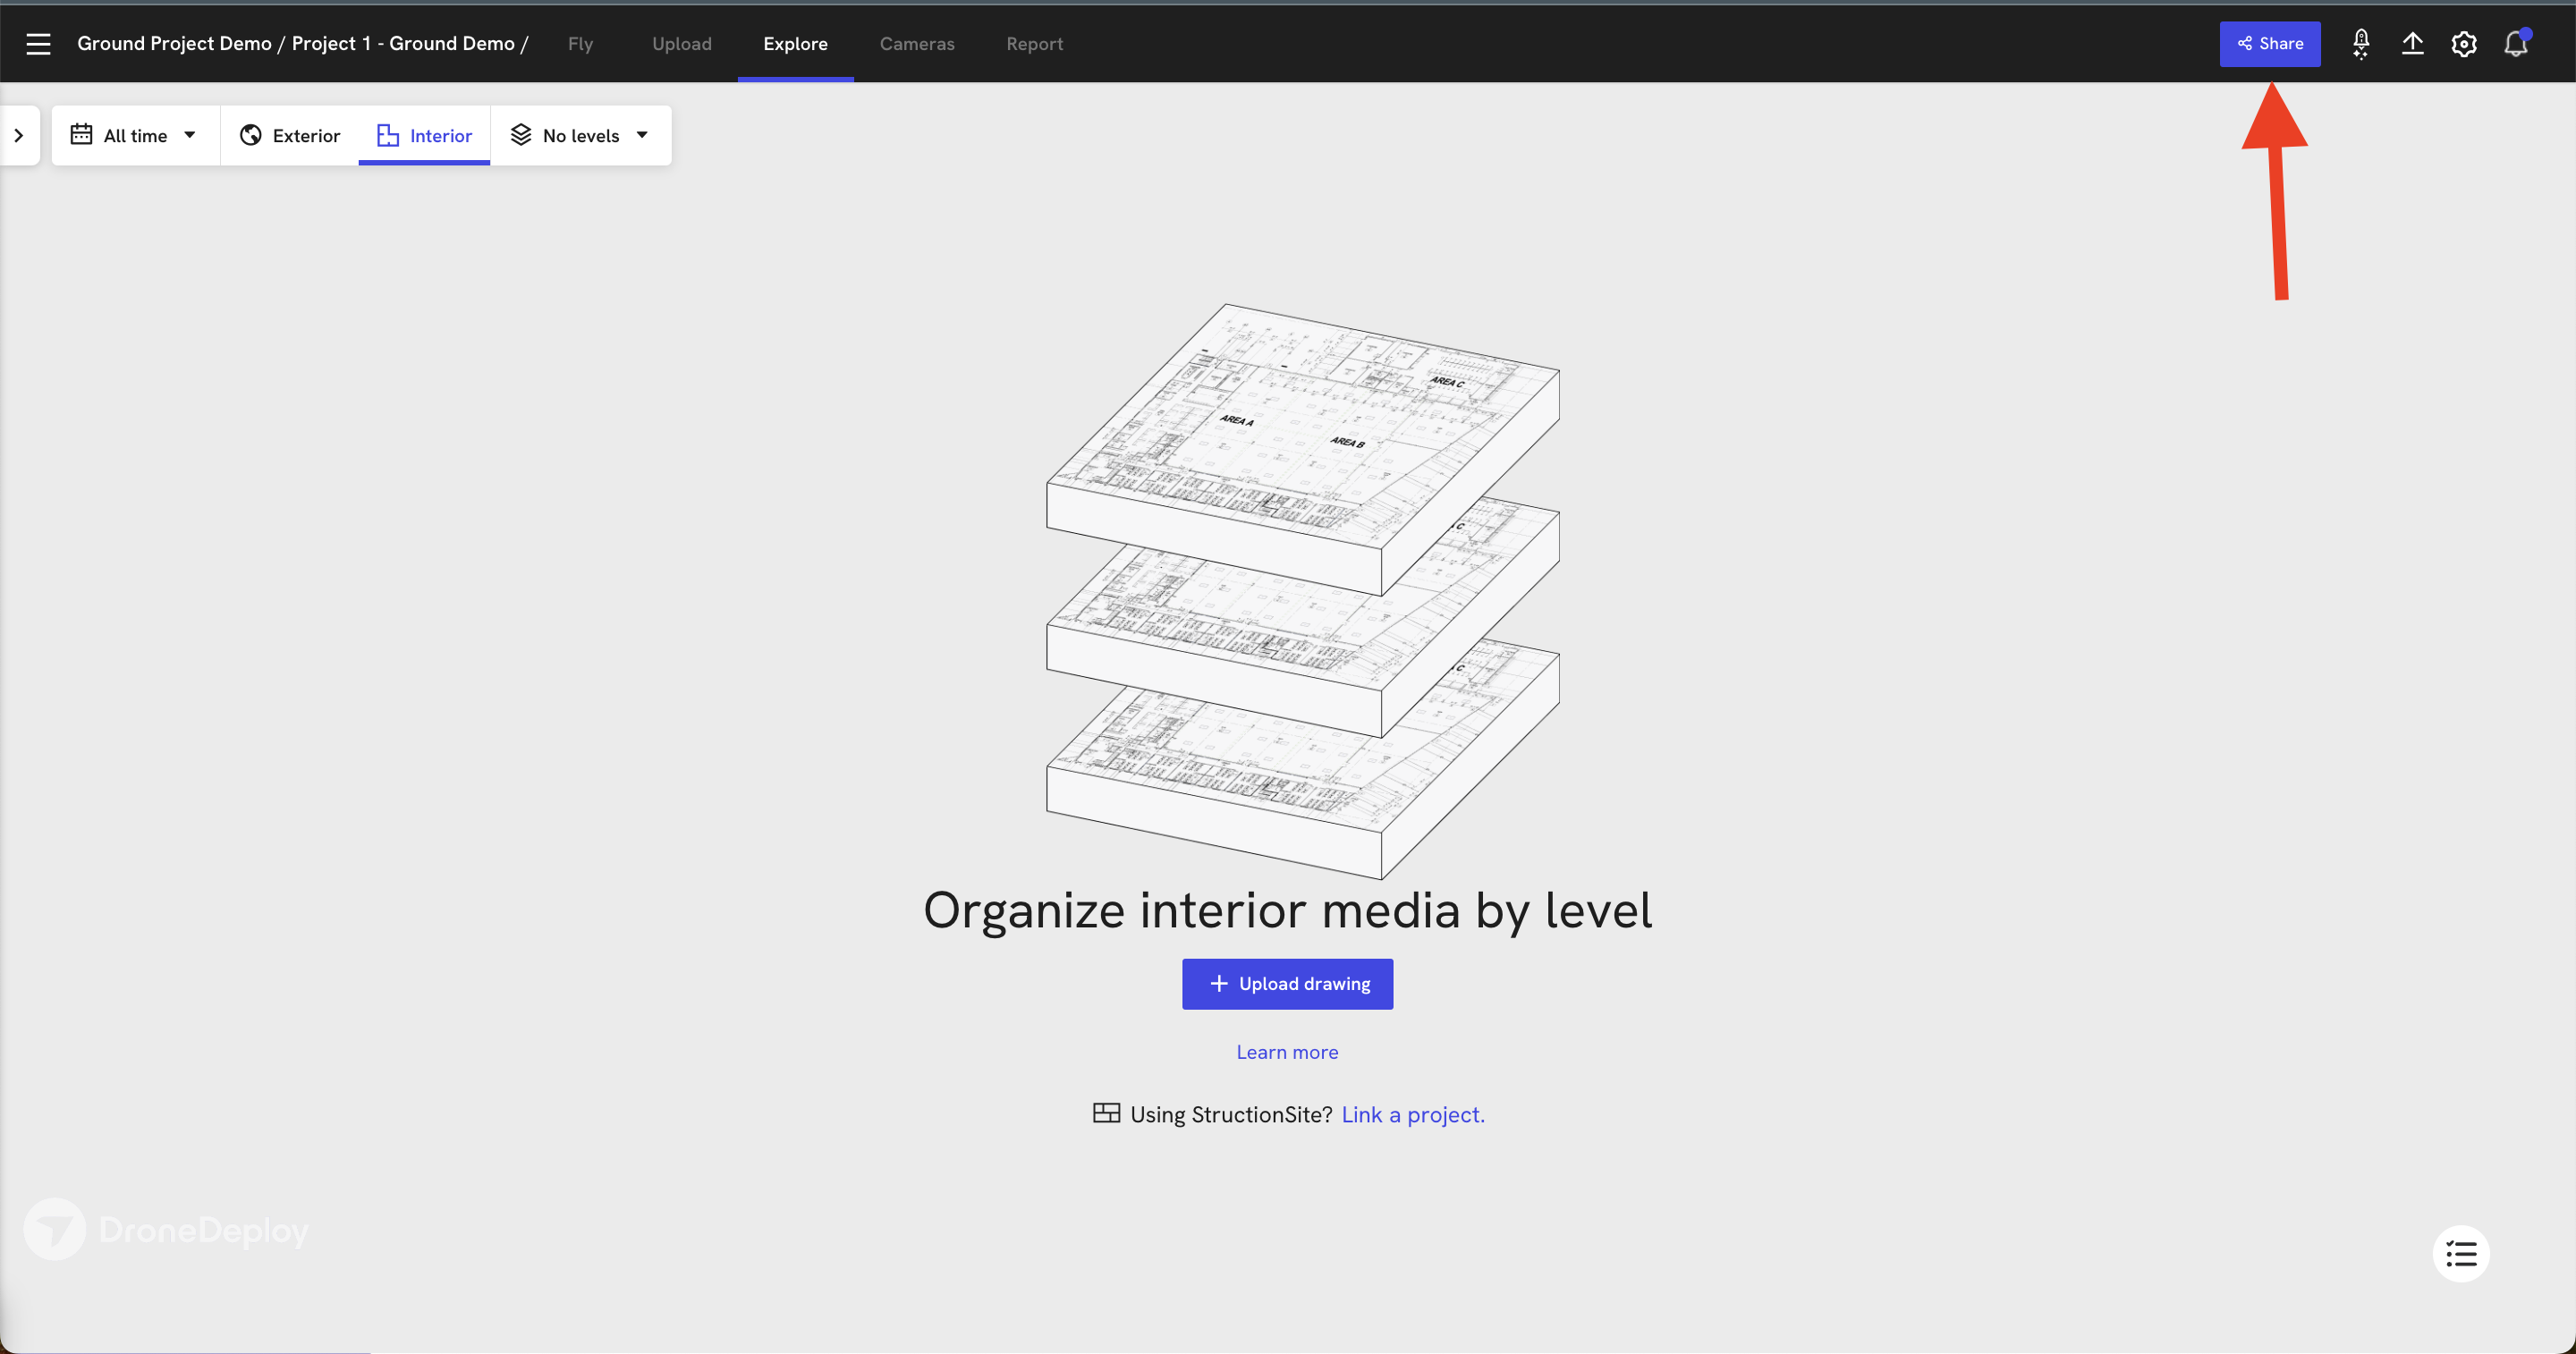Open settings with the gear icon
2576x1354 pixels.
tap(2464, 43)
